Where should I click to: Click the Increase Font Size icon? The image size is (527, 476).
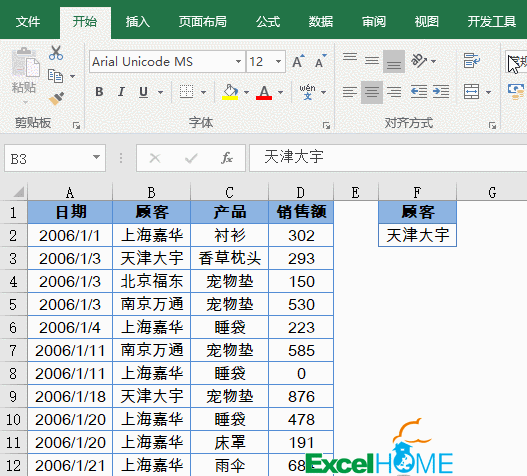[x=298, y=61]
